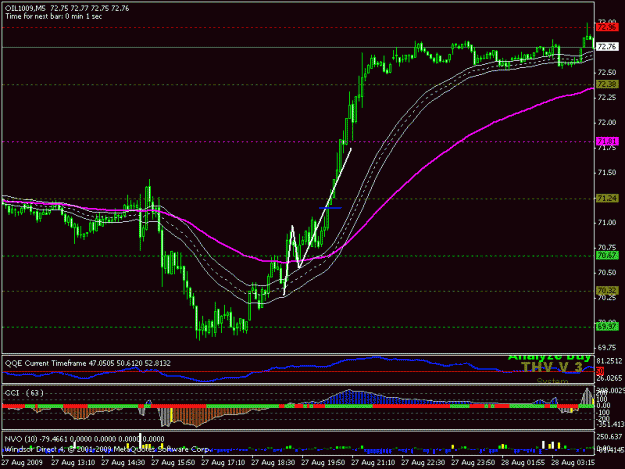Click the QQE scale value 81.2512
Viewport: 625px width, 469px height.
click(x=609, y=361)
